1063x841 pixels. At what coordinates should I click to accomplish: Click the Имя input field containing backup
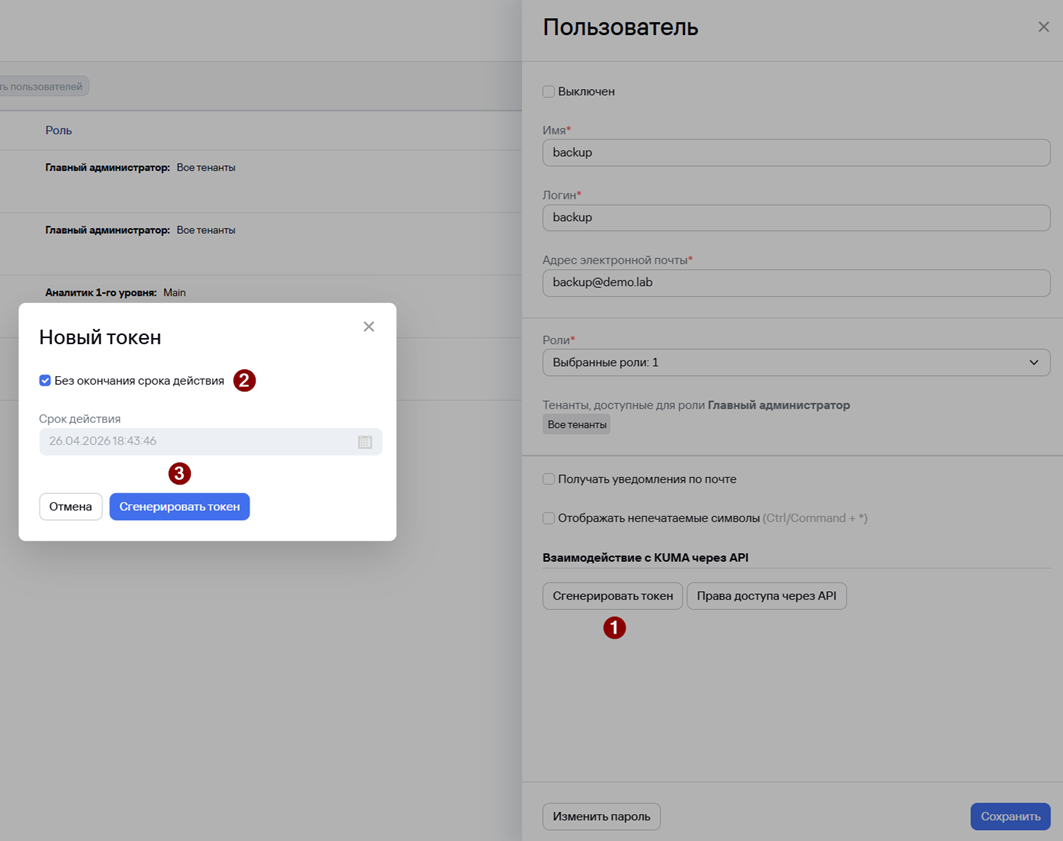tap(796, 152)
